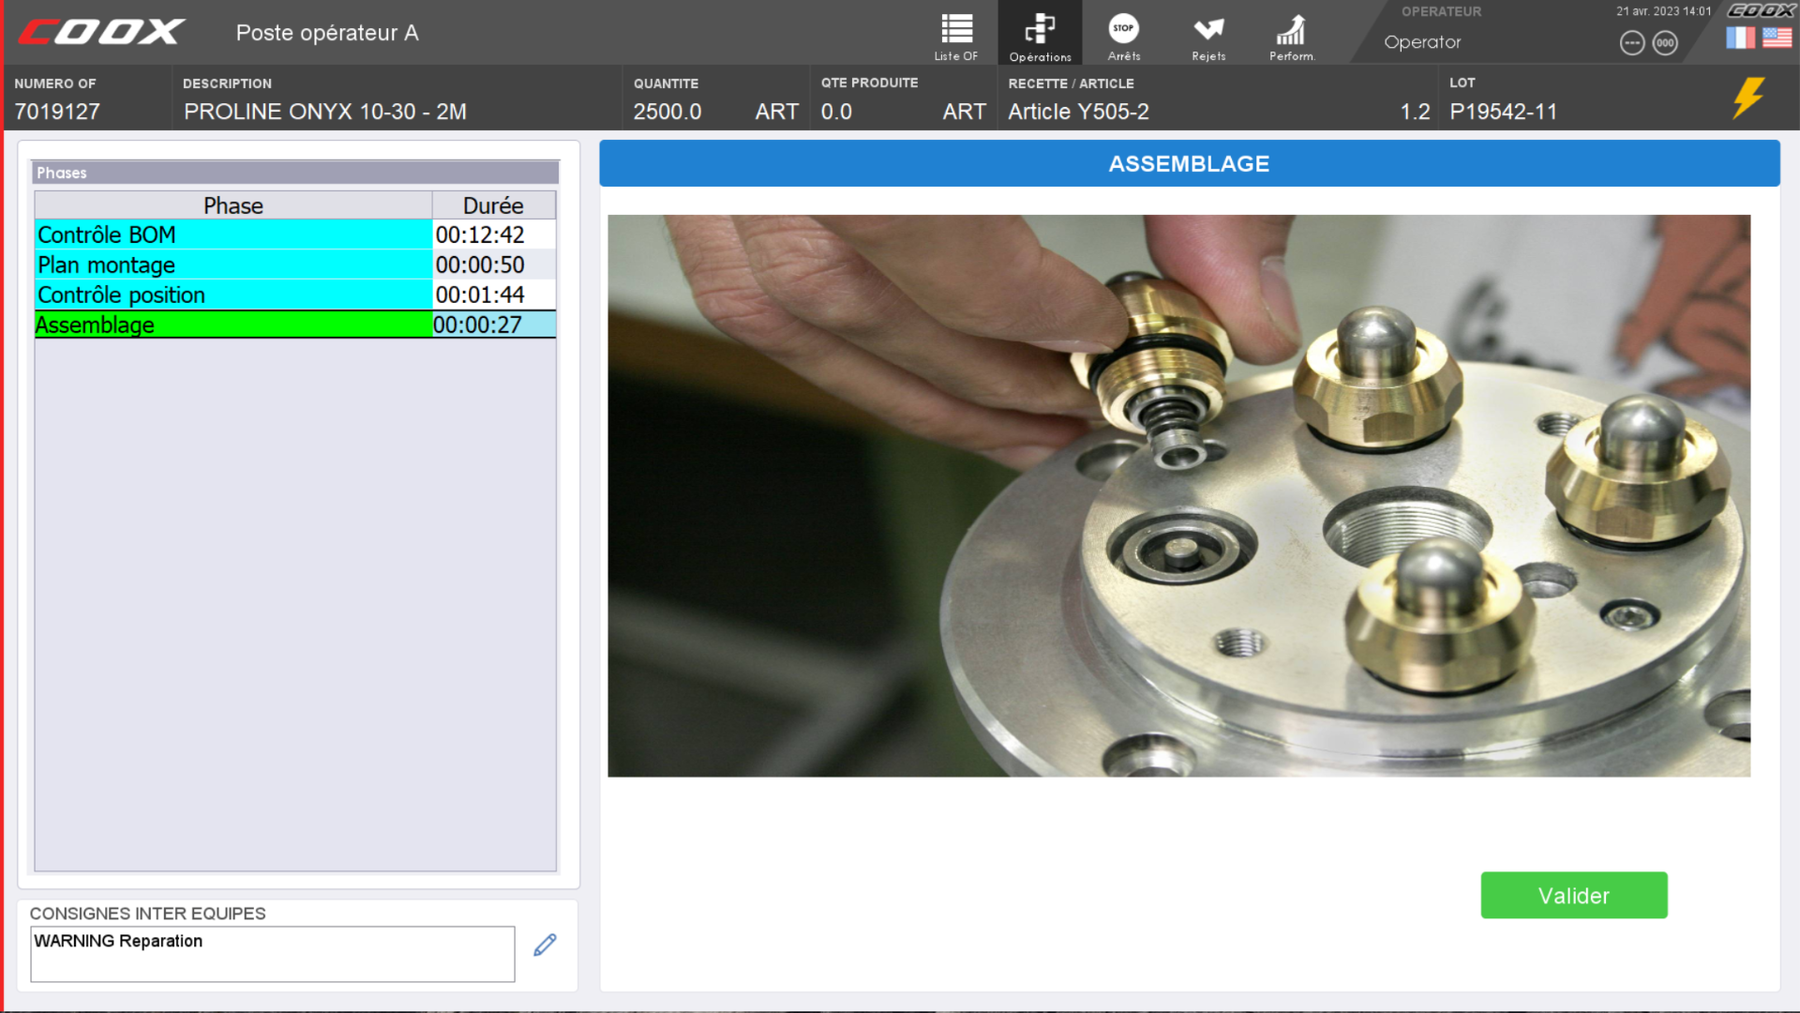1800x1013 pixels.
Task: Click the produced quantity 0.0
Action: [x=836, y=111]
